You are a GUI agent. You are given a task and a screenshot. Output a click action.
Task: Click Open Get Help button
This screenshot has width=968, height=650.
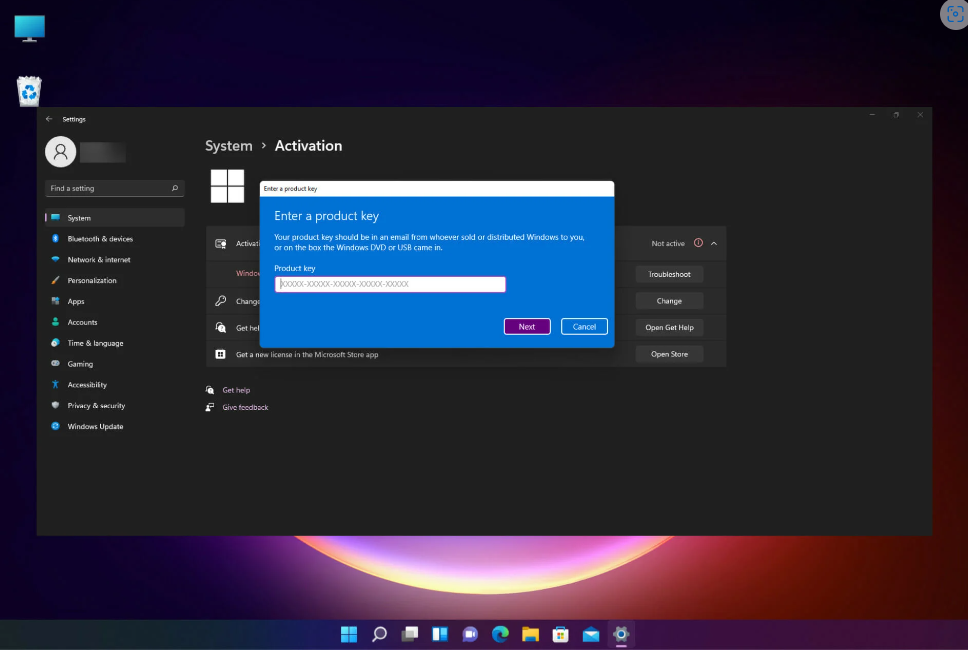coord(669,327)
